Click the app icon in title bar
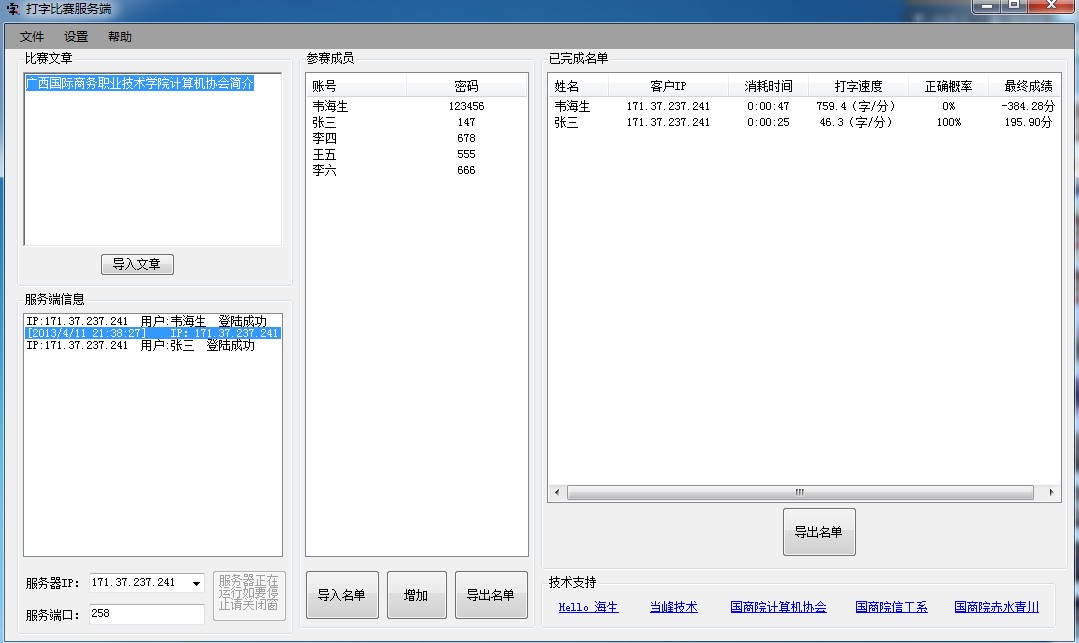Viewport: 1079px width, 643px height. (12, 9)
